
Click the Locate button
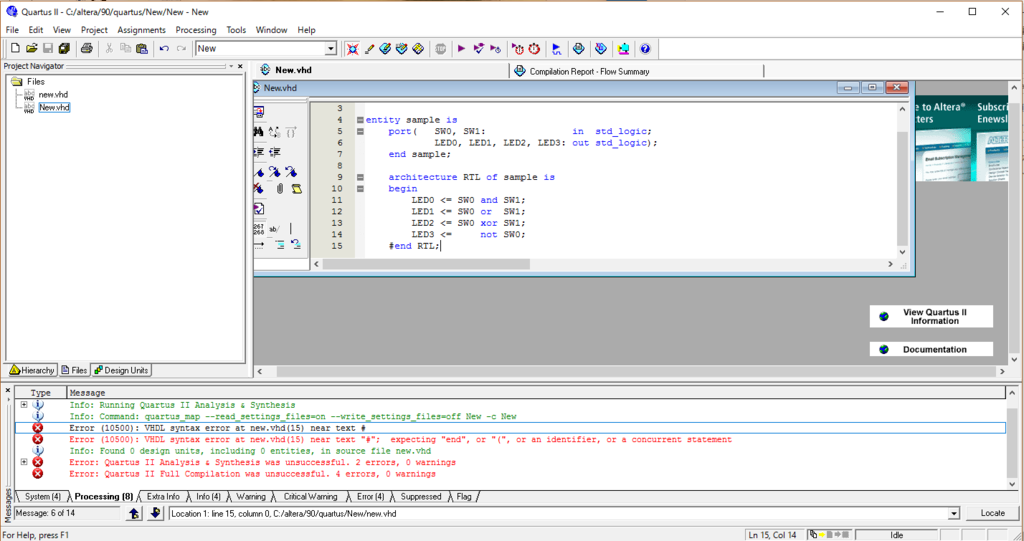[x=992, y=513]
